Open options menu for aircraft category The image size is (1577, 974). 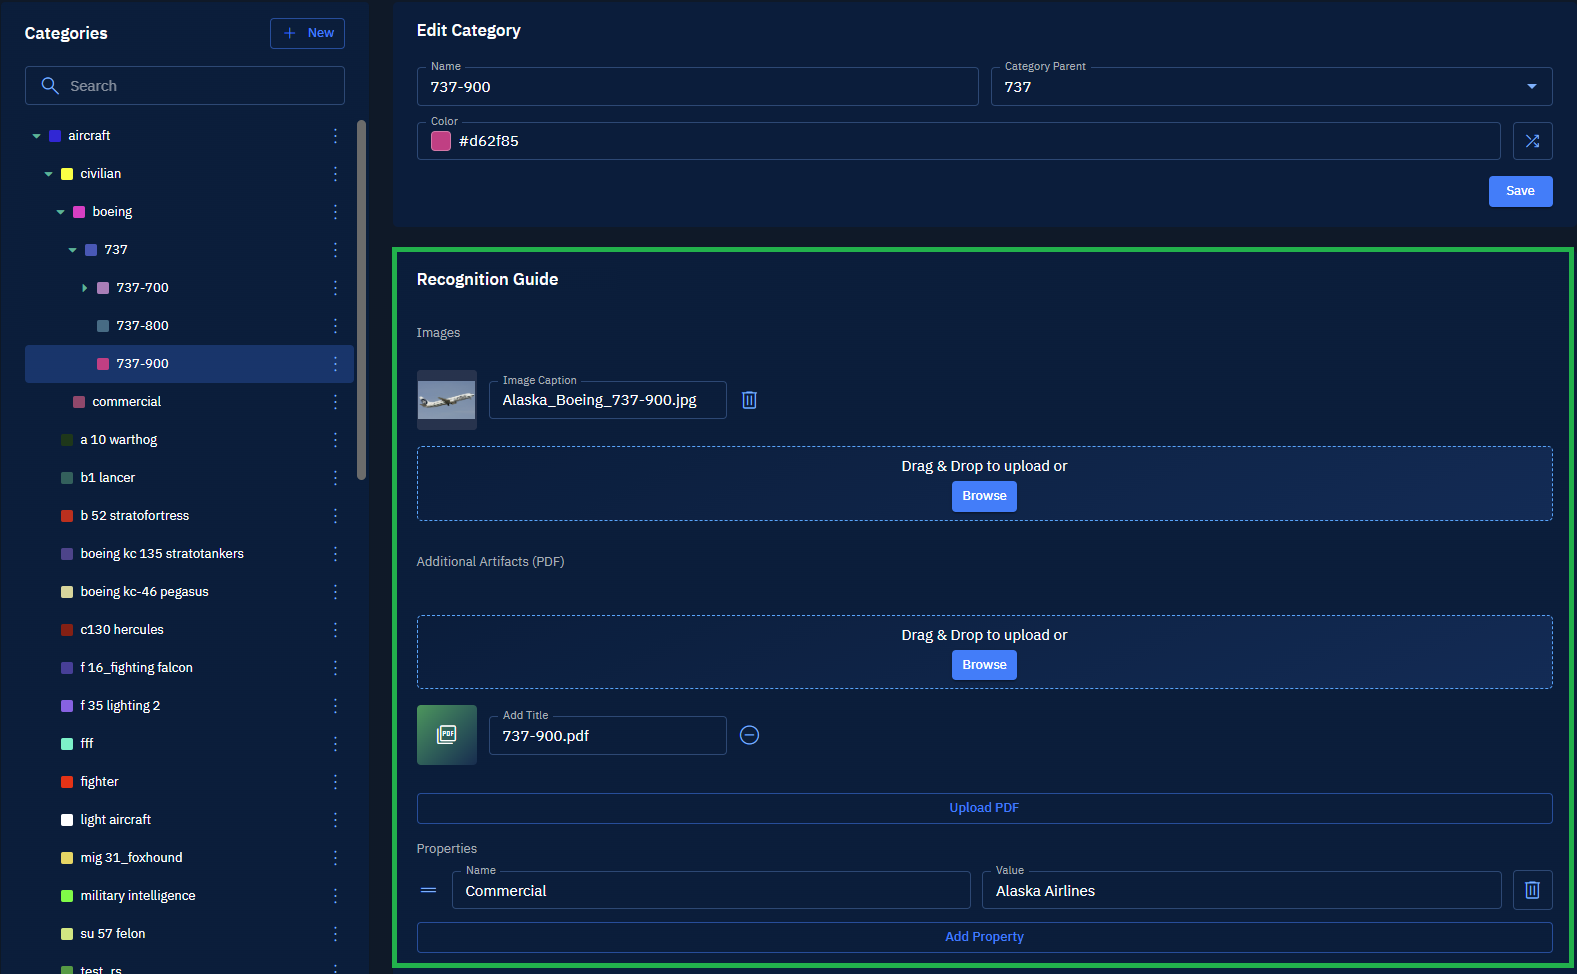click(x=335, y=136)
